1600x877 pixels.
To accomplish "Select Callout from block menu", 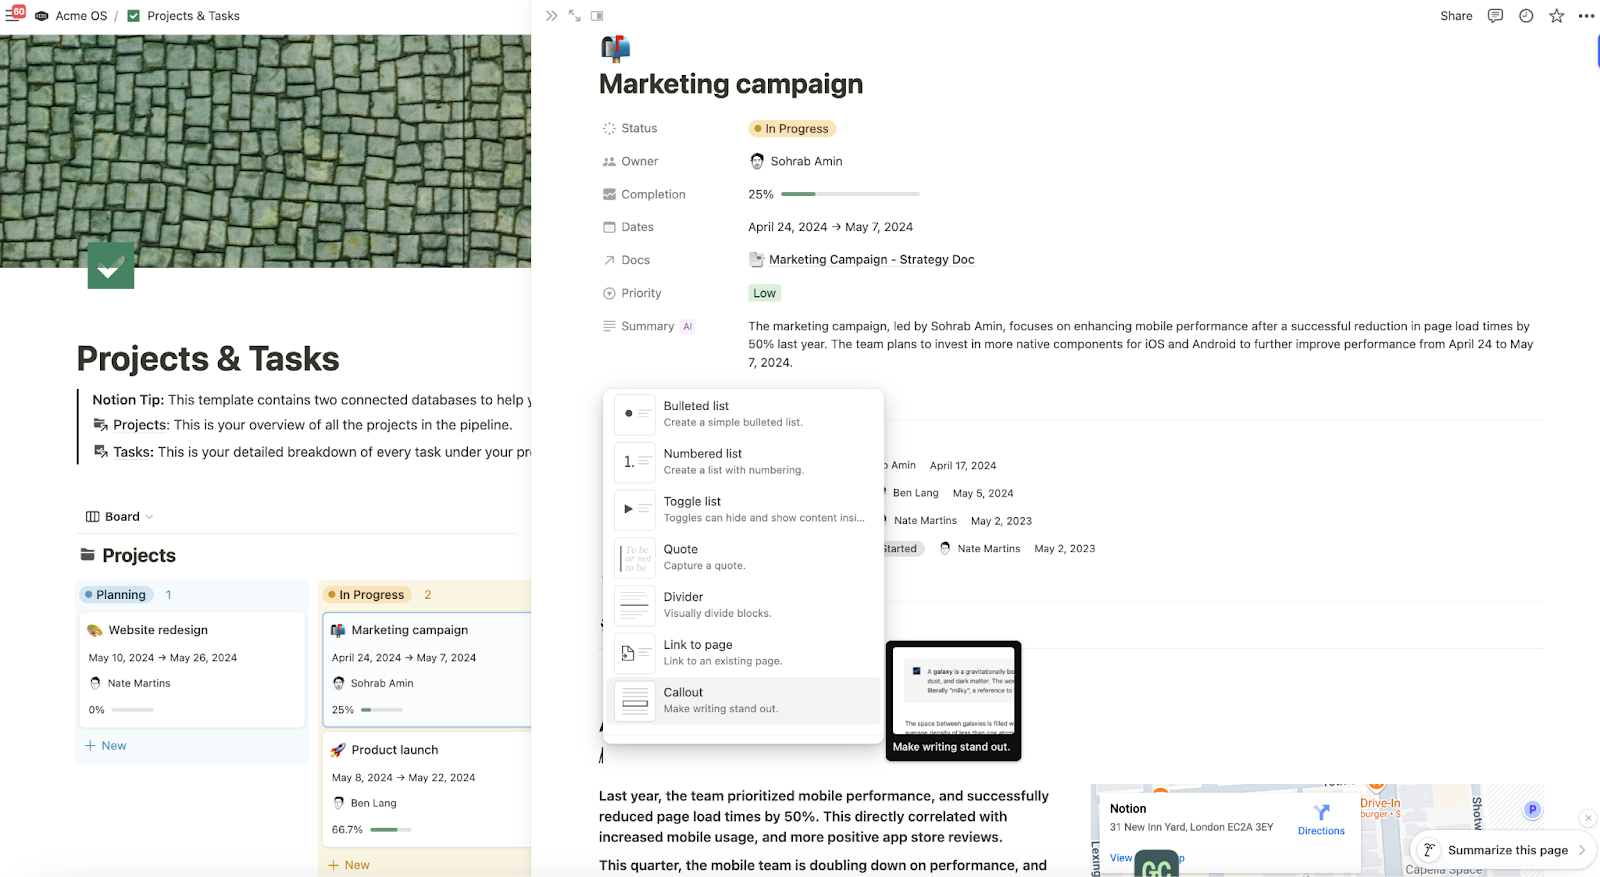I will tap(743, 700).
